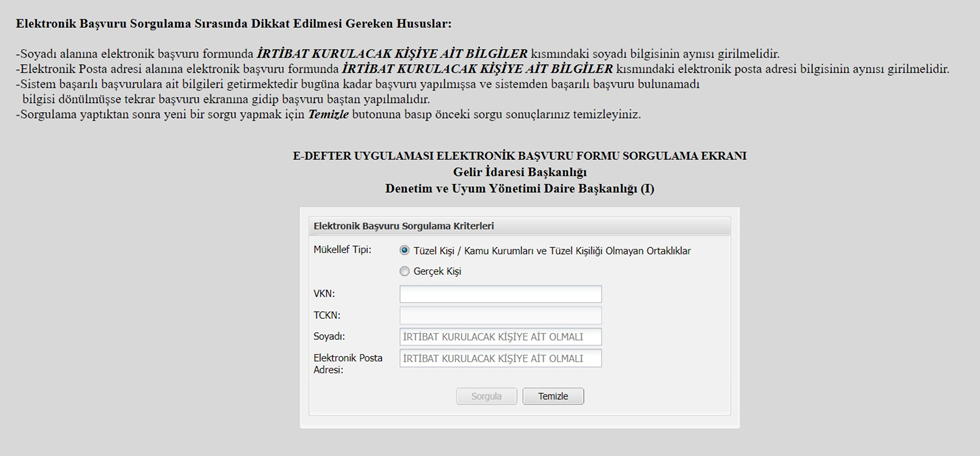The height and width of the screenshot is (456, 980).
Task: Click the first instruction line about Soyadı alanına
Action: [x=397, y=53]
